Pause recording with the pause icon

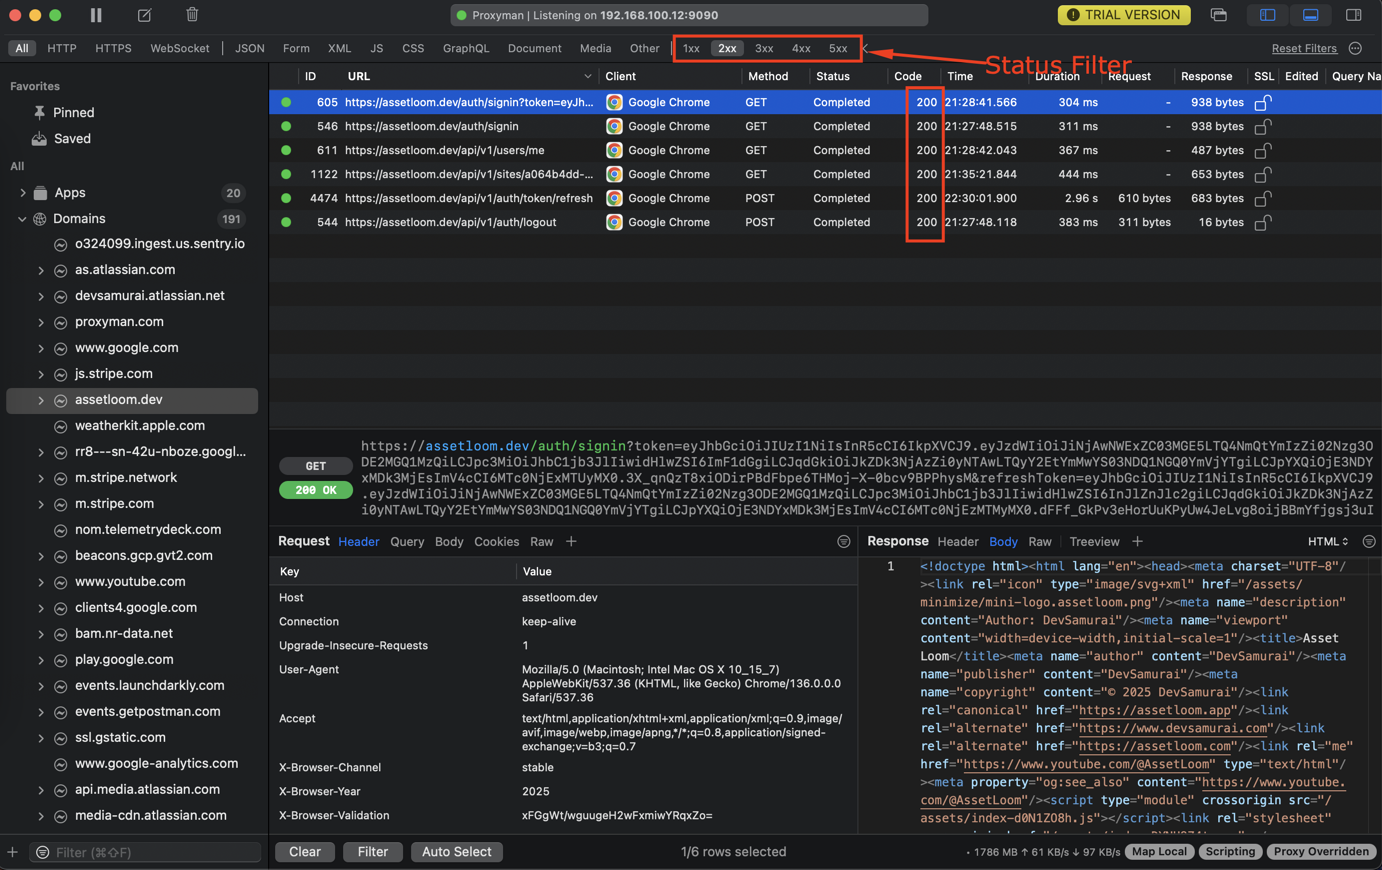tap(96, 15)
